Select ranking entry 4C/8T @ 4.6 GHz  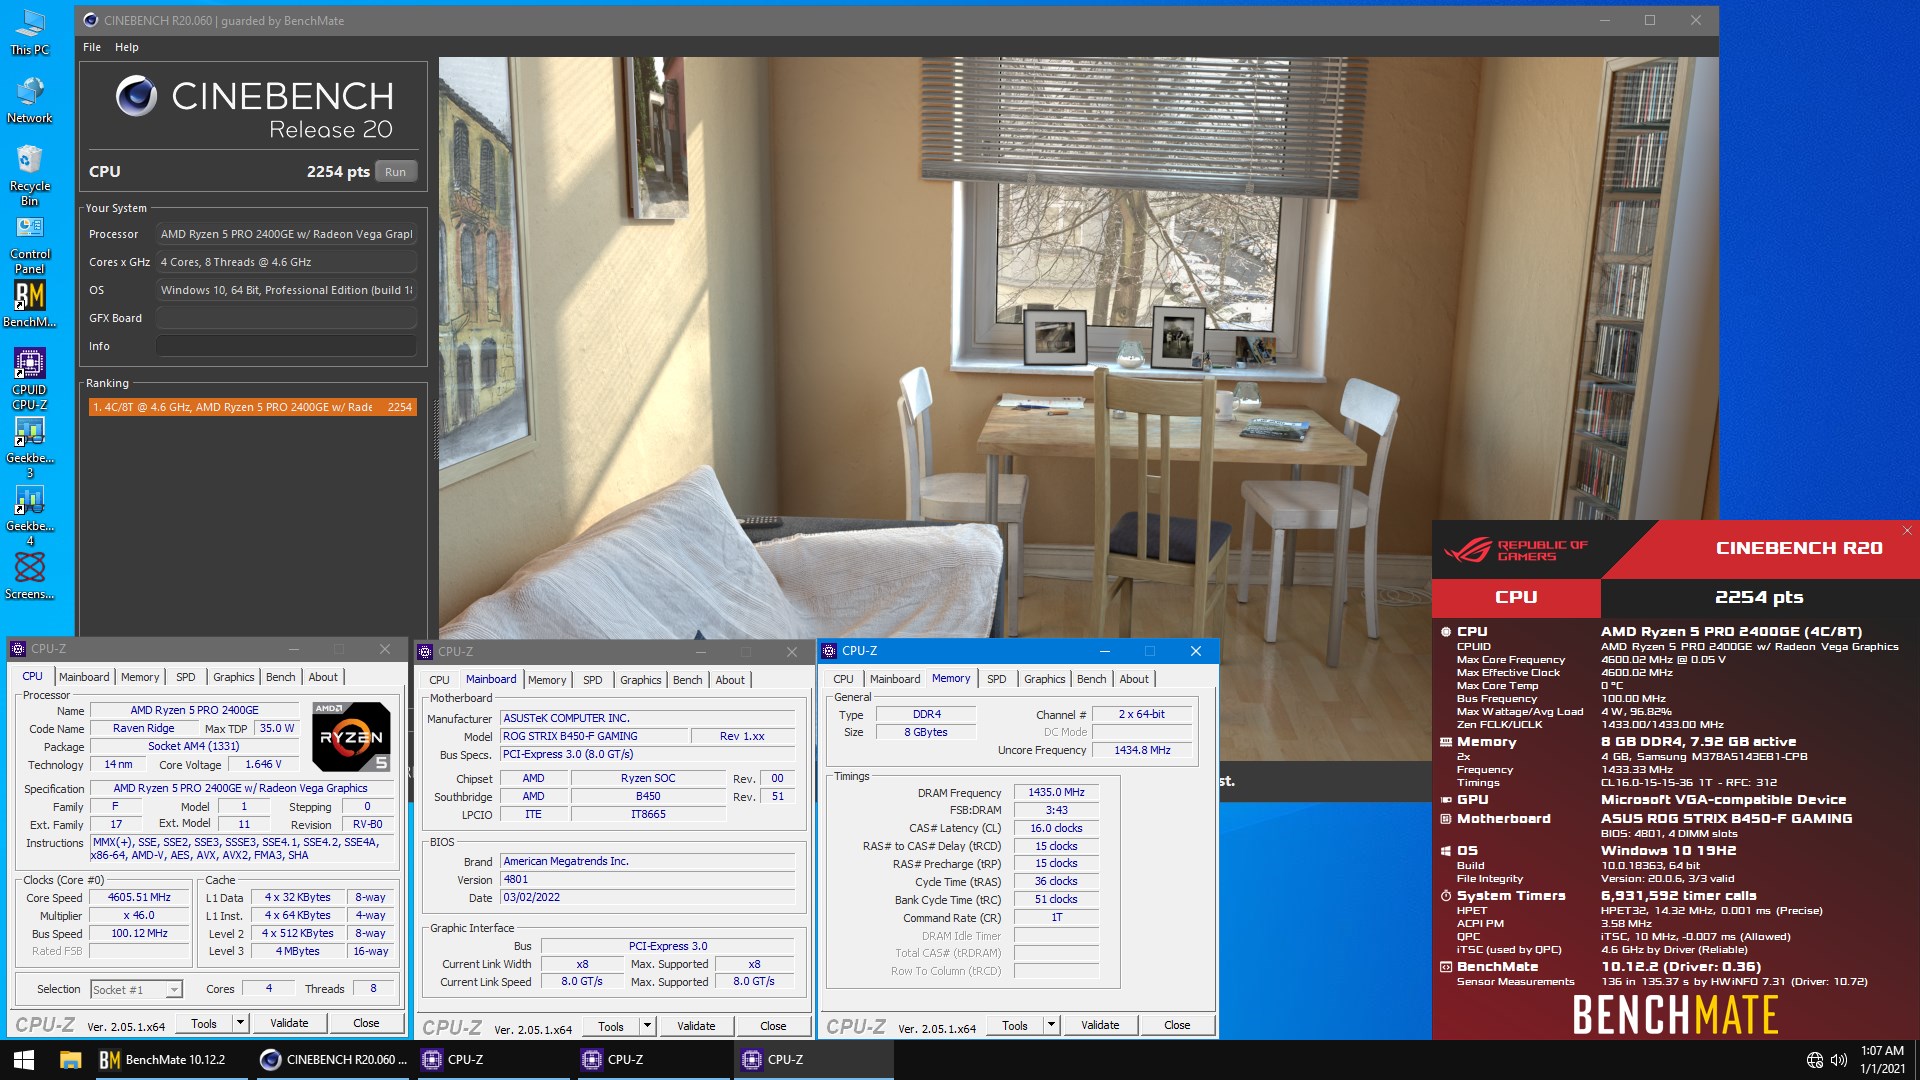pos(252,407)
